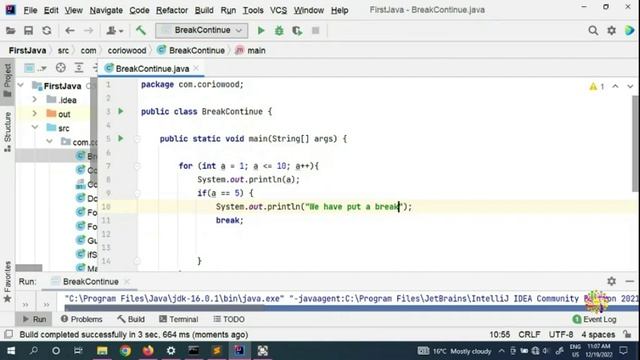Expand the .idea folder
640x360 pixels.
tap(35, 100)
